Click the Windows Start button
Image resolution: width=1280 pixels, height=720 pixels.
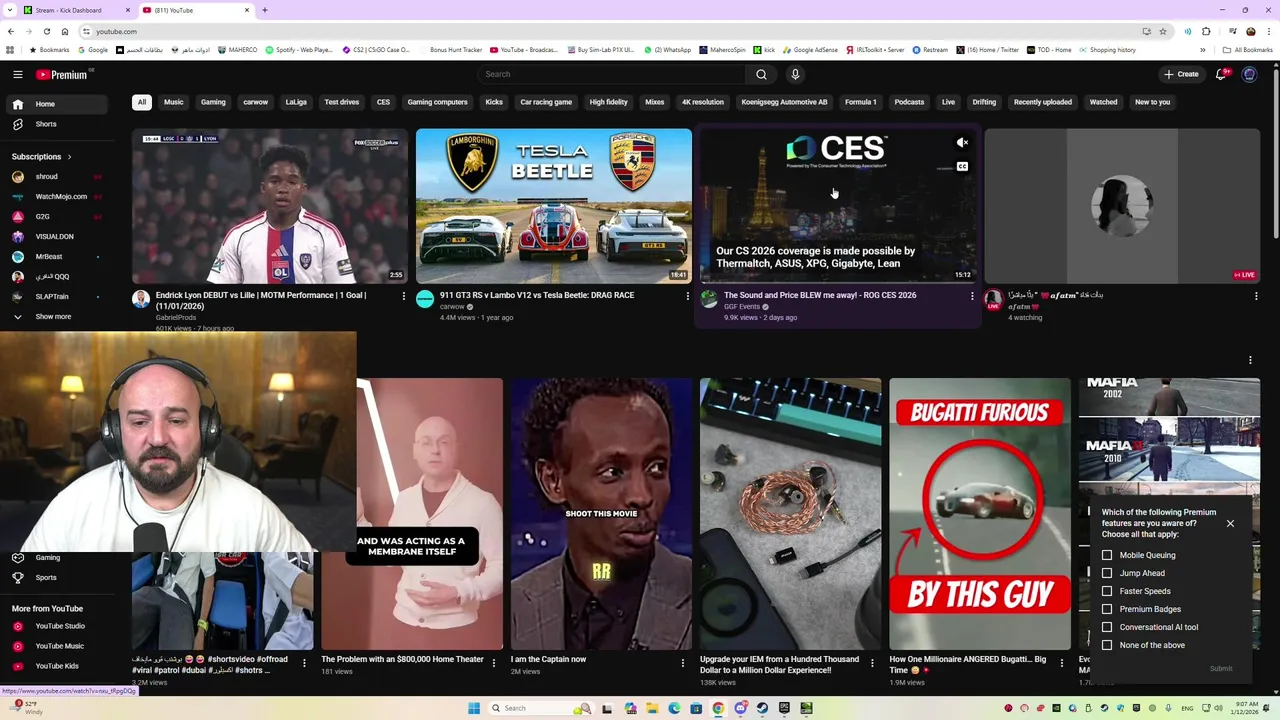(x=474, y=708)
